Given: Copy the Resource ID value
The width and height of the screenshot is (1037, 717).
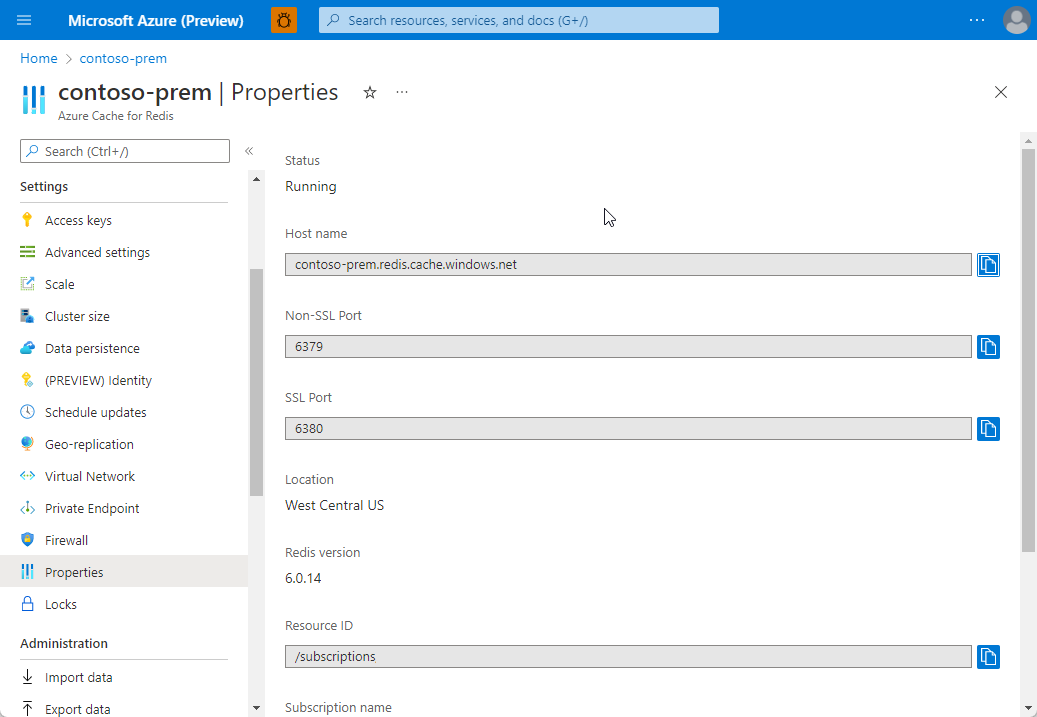Looking at the screenshot, I should point(988,656).
